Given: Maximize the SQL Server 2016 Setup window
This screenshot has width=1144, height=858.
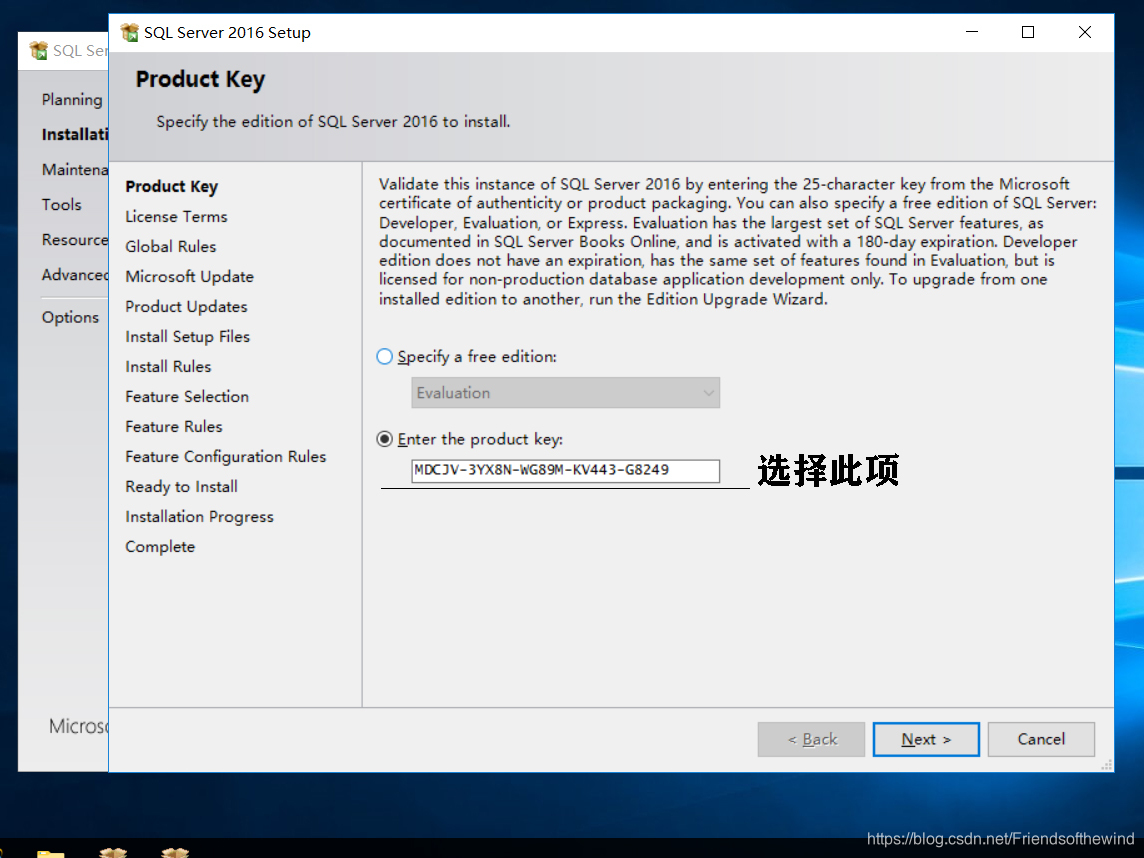Looking at the screenshot, I should 1028,32.
